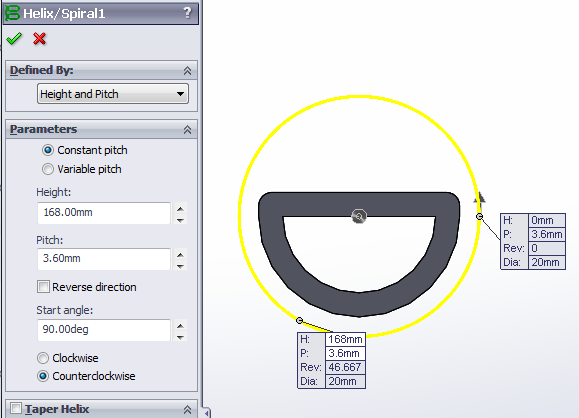Enable the Reverse direction checkbox
579x418 pixels.
tap(43, 287)
